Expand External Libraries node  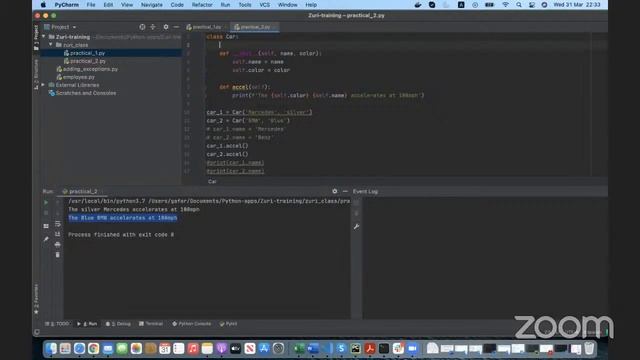click(43, 85)
